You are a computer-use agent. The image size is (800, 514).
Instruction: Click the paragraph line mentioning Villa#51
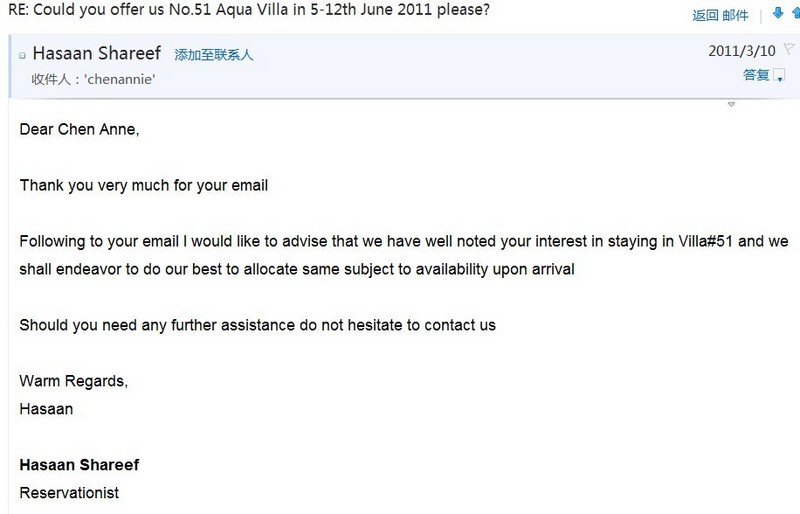coord(398,241)
